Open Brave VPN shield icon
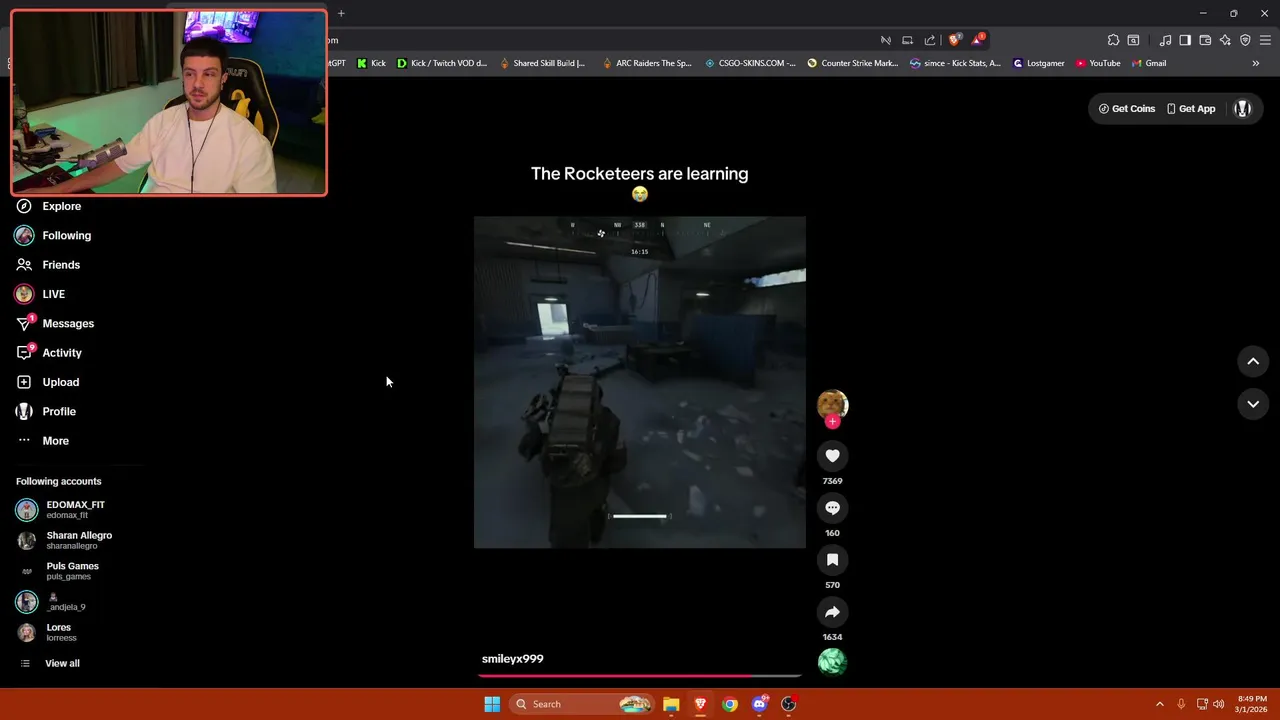The image size is (1280, 720). (1245, 40)
